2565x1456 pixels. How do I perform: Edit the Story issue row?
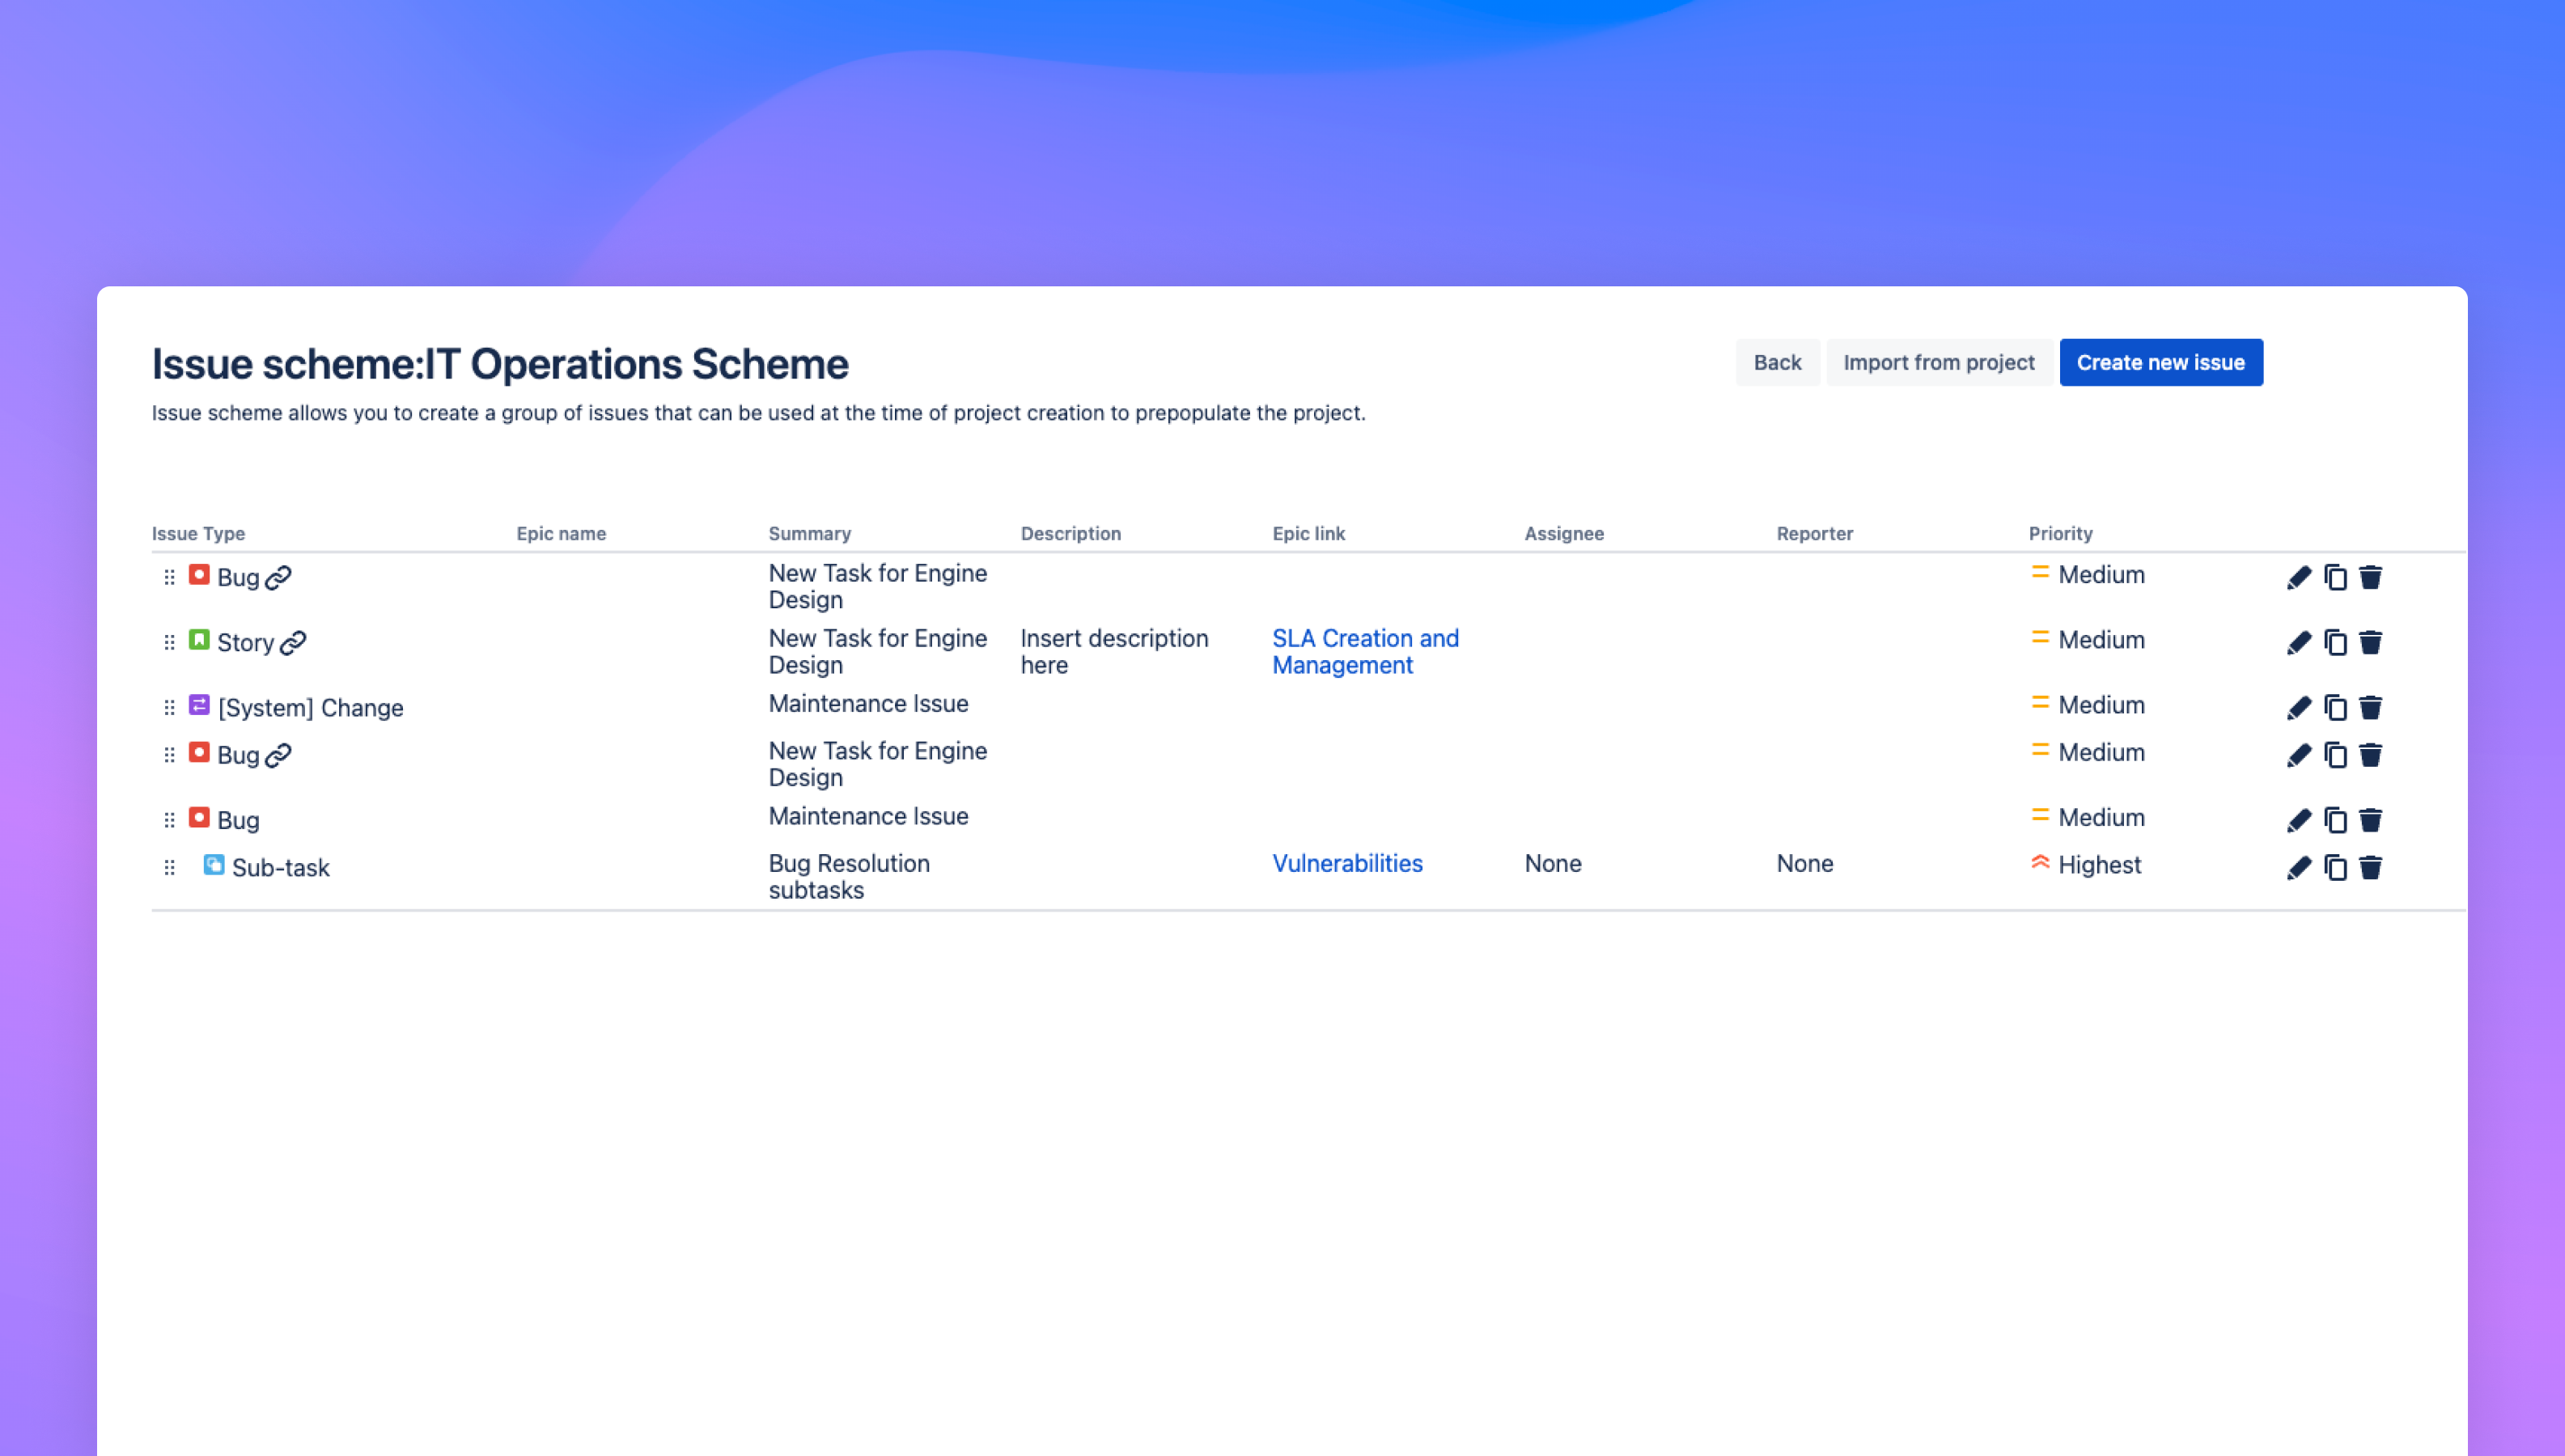coord(2299,642)
